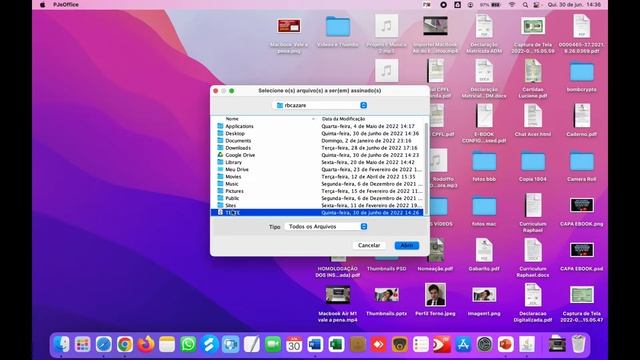Select the Pictures folder row
This screenshot has width=640, height=360.
click(x=318, y=191)
